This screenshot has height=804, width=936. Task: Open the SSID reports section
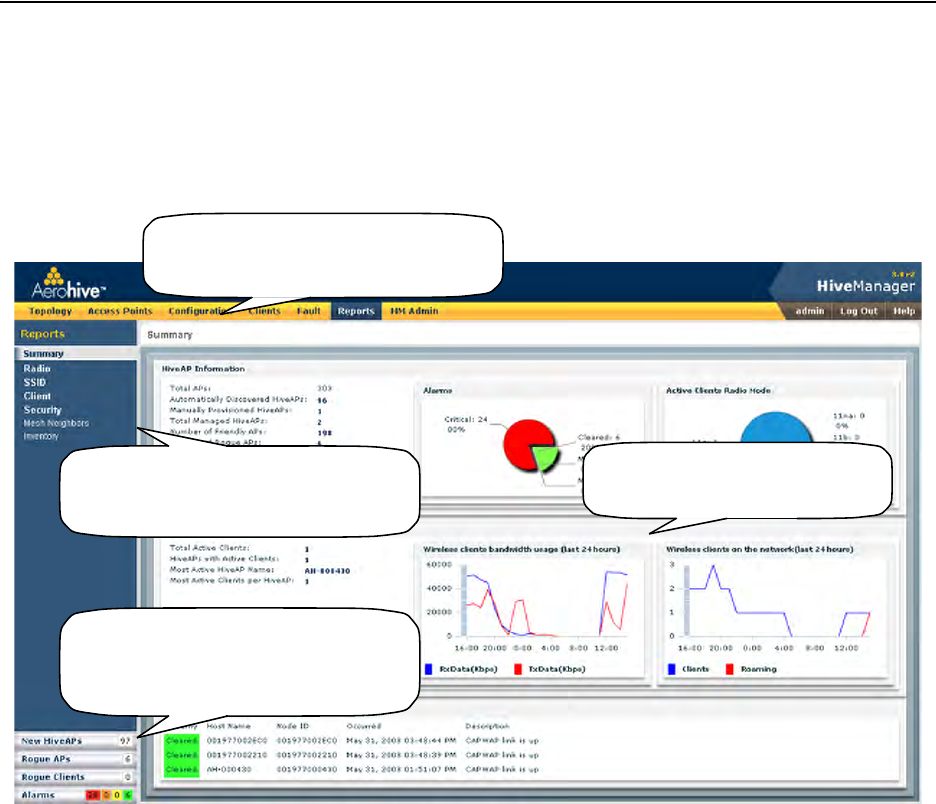click(35, 383)
